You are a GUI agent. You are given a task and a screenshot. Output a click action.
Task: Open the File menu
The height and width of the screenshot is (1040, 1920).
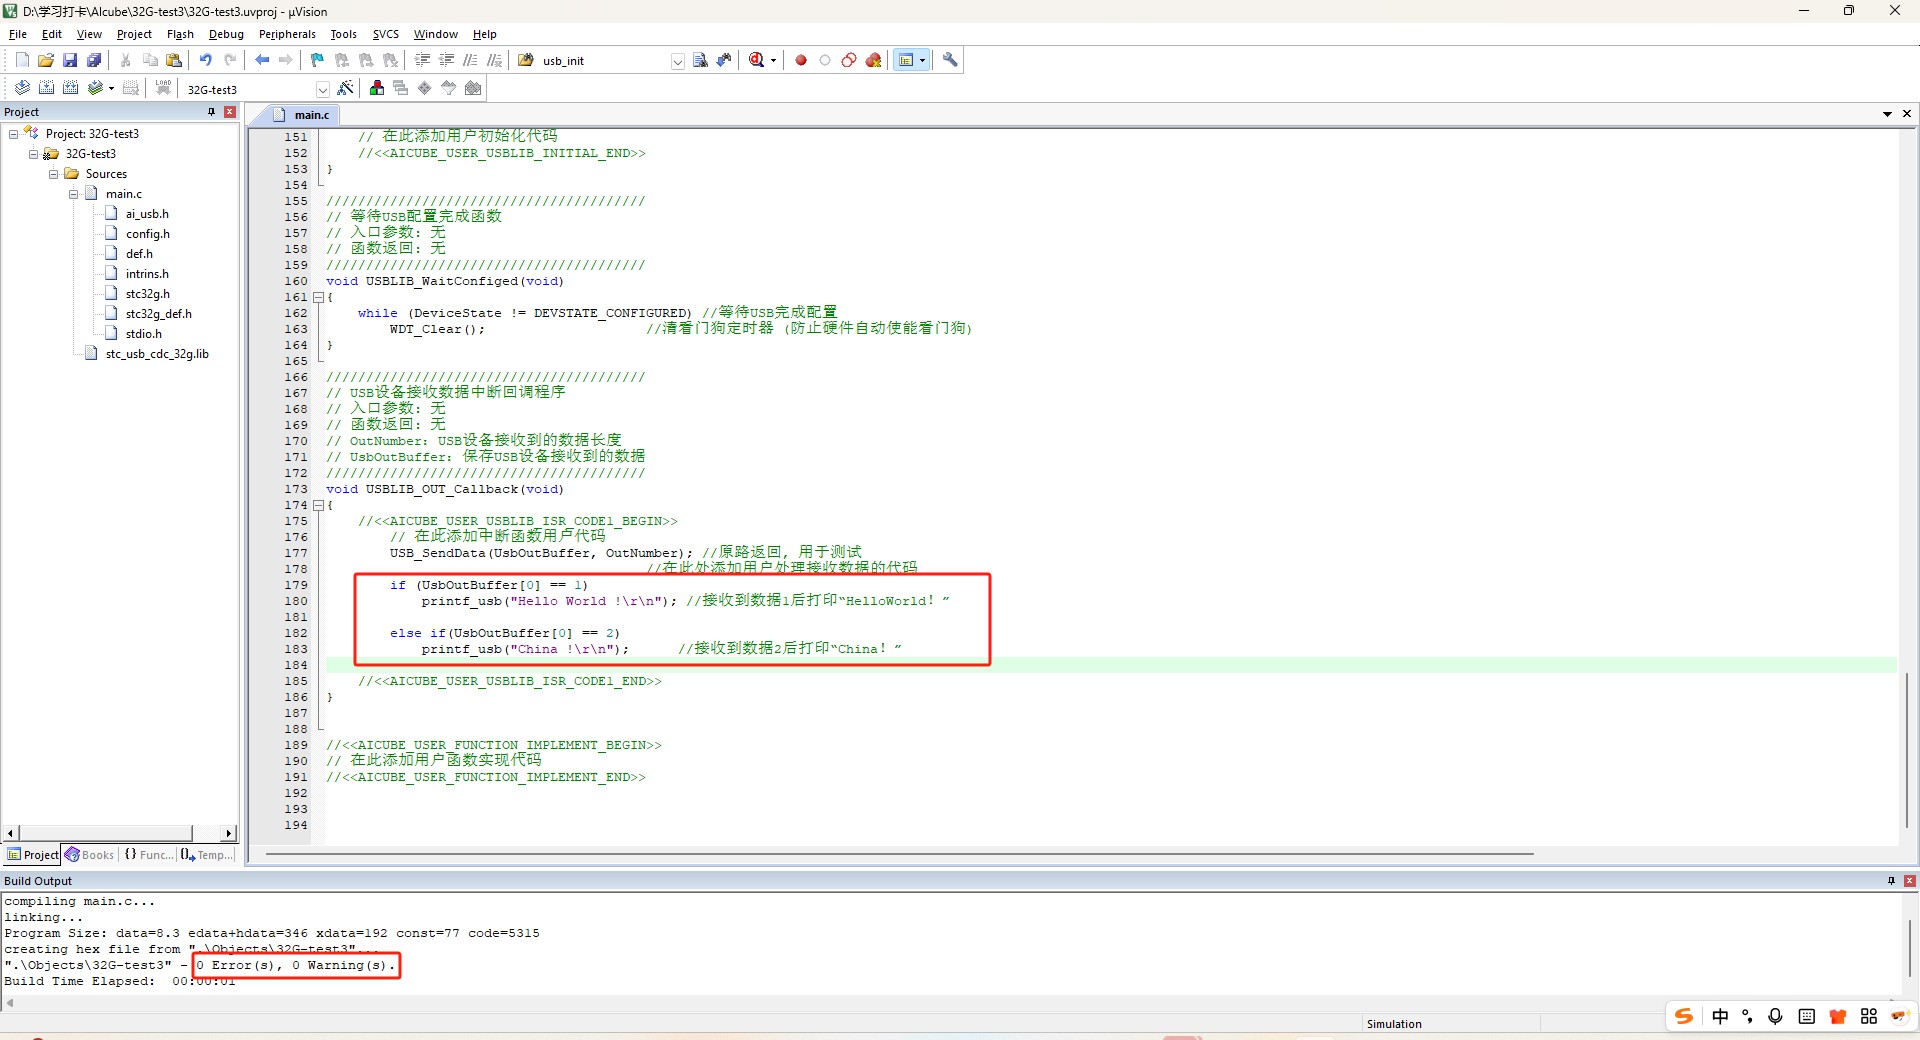(x=18, y=34)
